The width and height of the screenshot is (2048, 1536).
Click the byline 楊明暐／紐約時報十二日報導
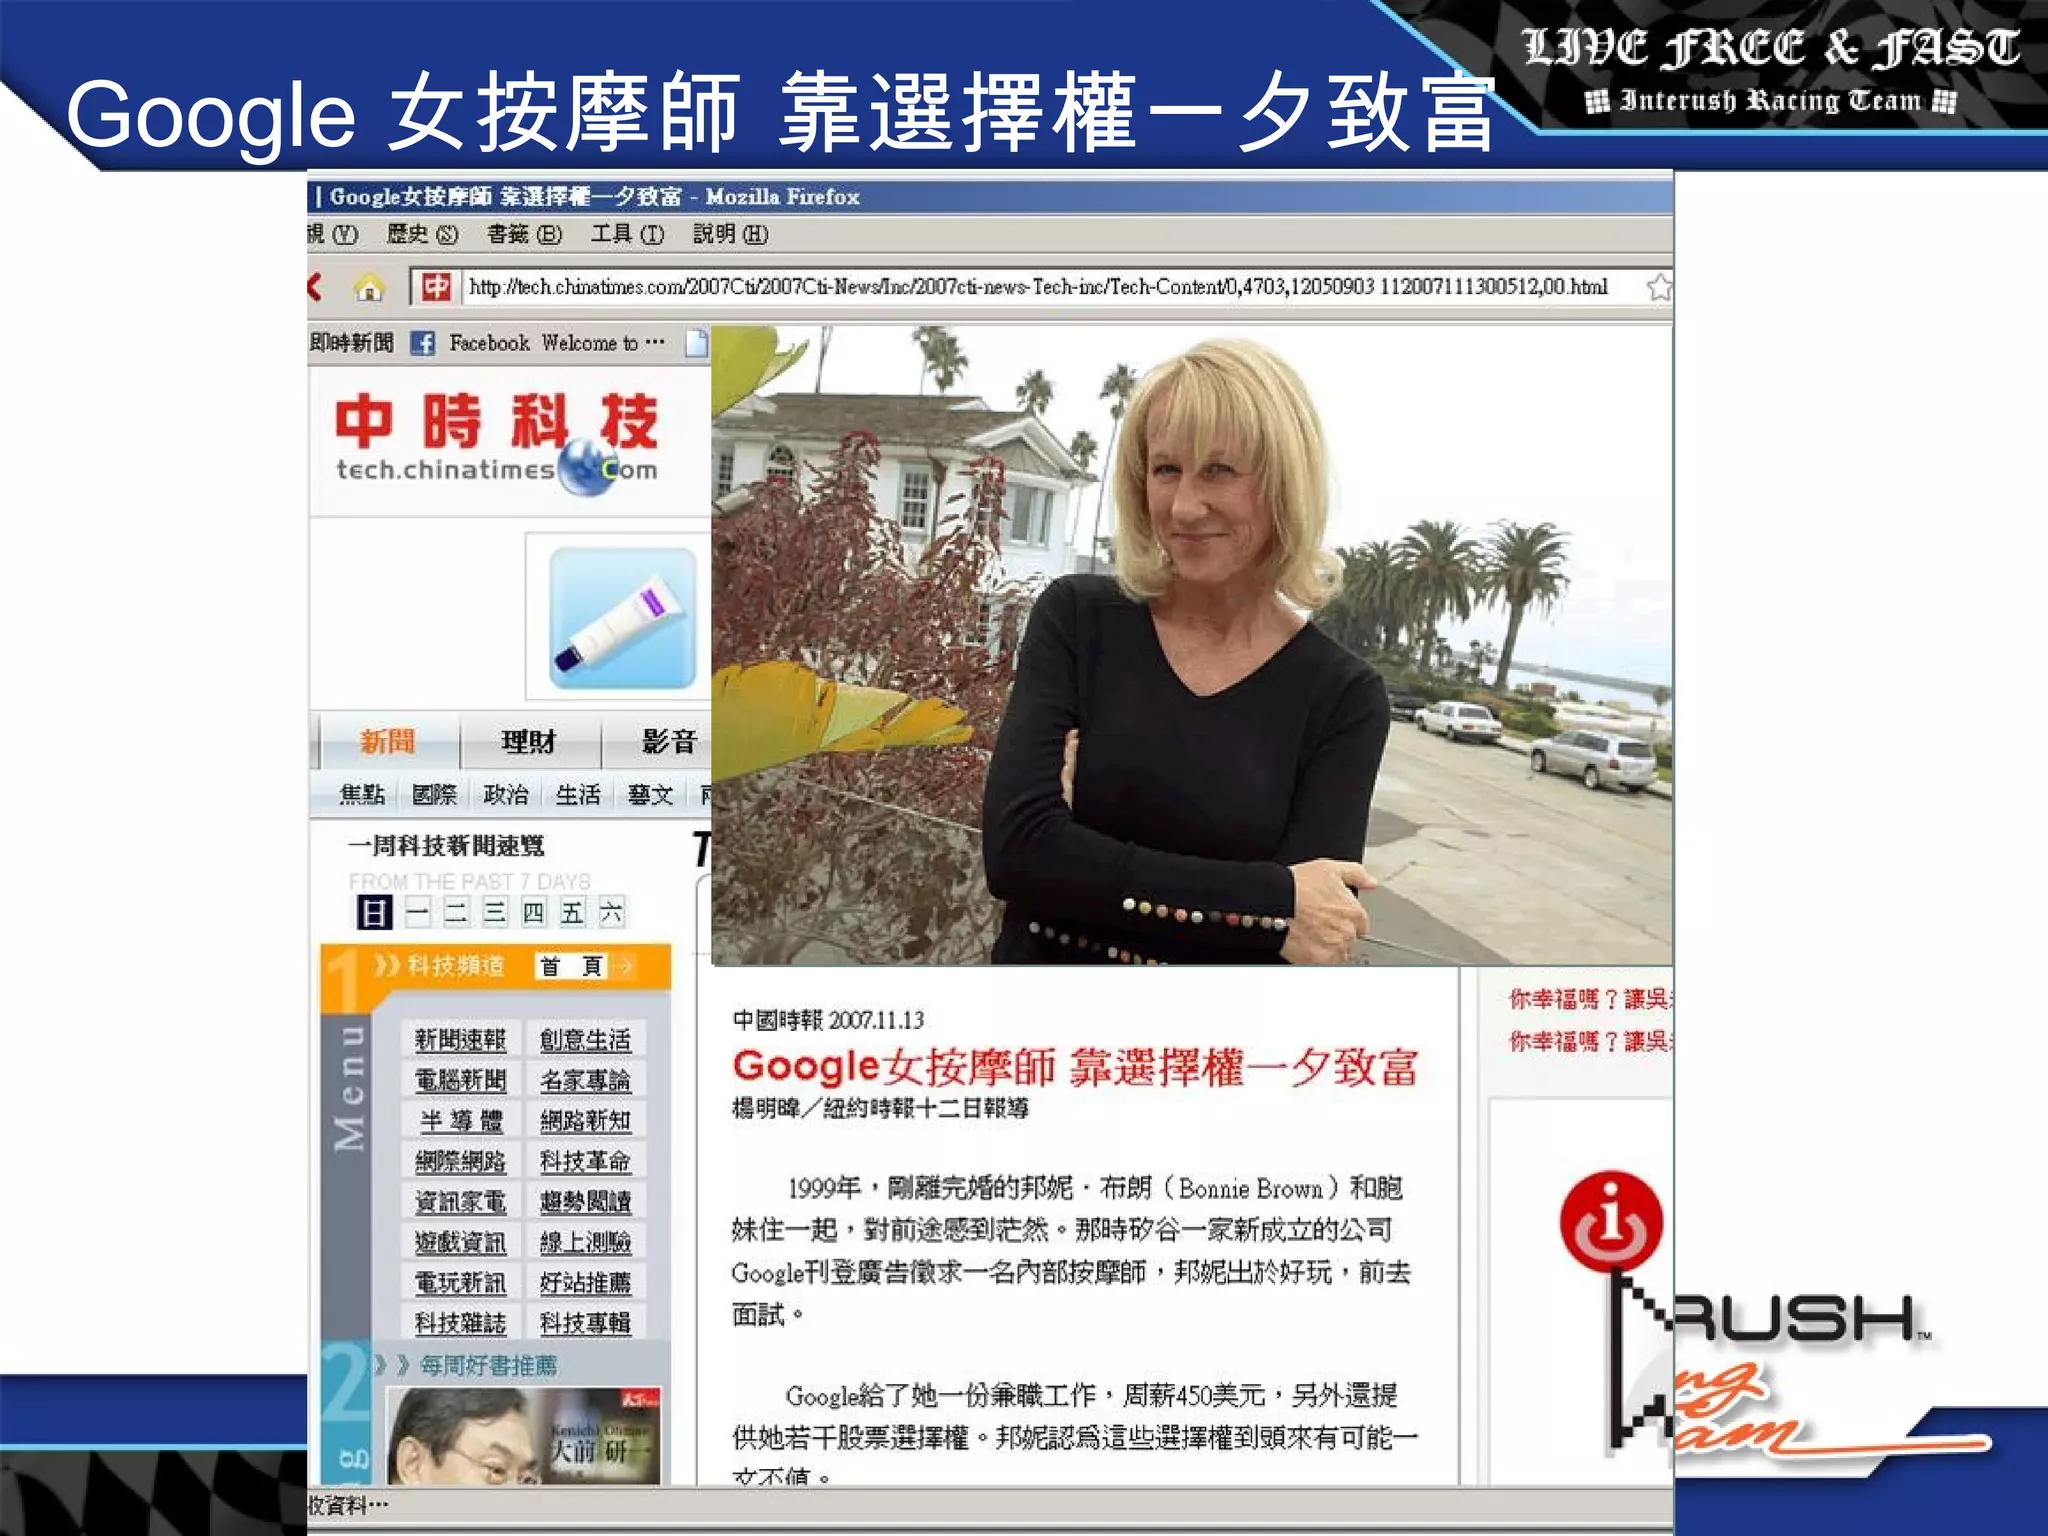(880, 1108)
